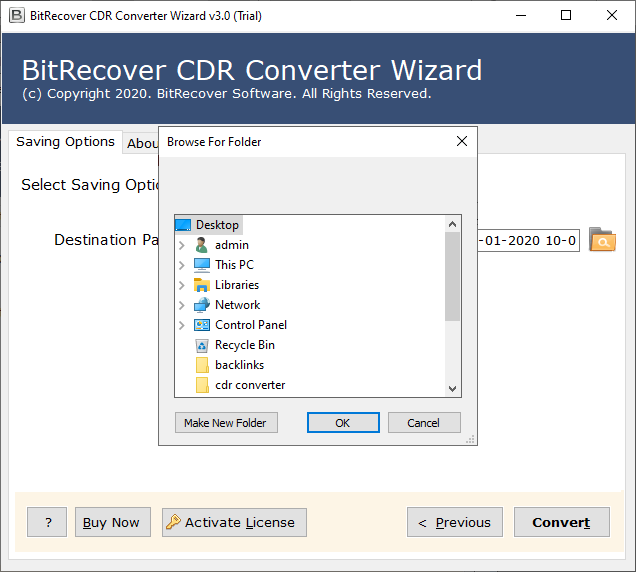
Task: Switch to the Saving Options tab
Action: pyautogui.click(x=65, y=142)
